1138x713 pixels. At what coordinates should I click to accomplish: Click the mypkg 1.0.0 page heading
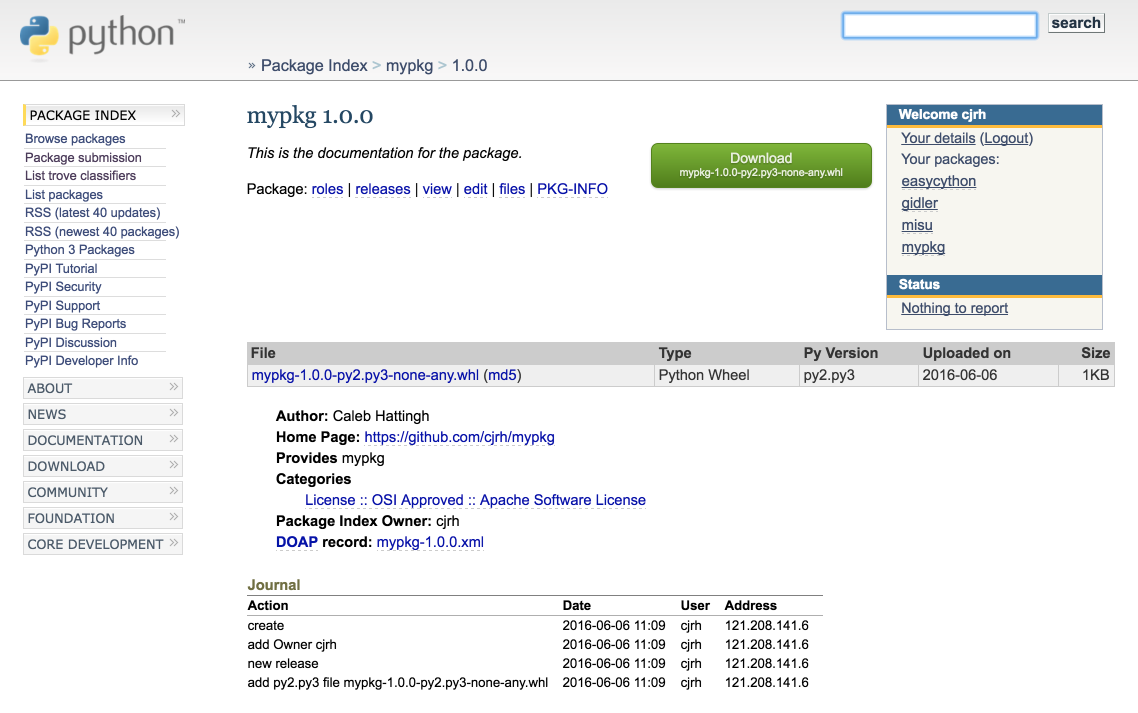[310, 116]
